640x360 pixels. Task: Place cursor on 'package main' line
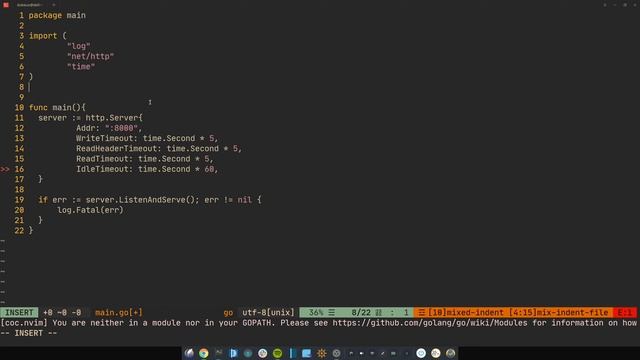(57, 16)
